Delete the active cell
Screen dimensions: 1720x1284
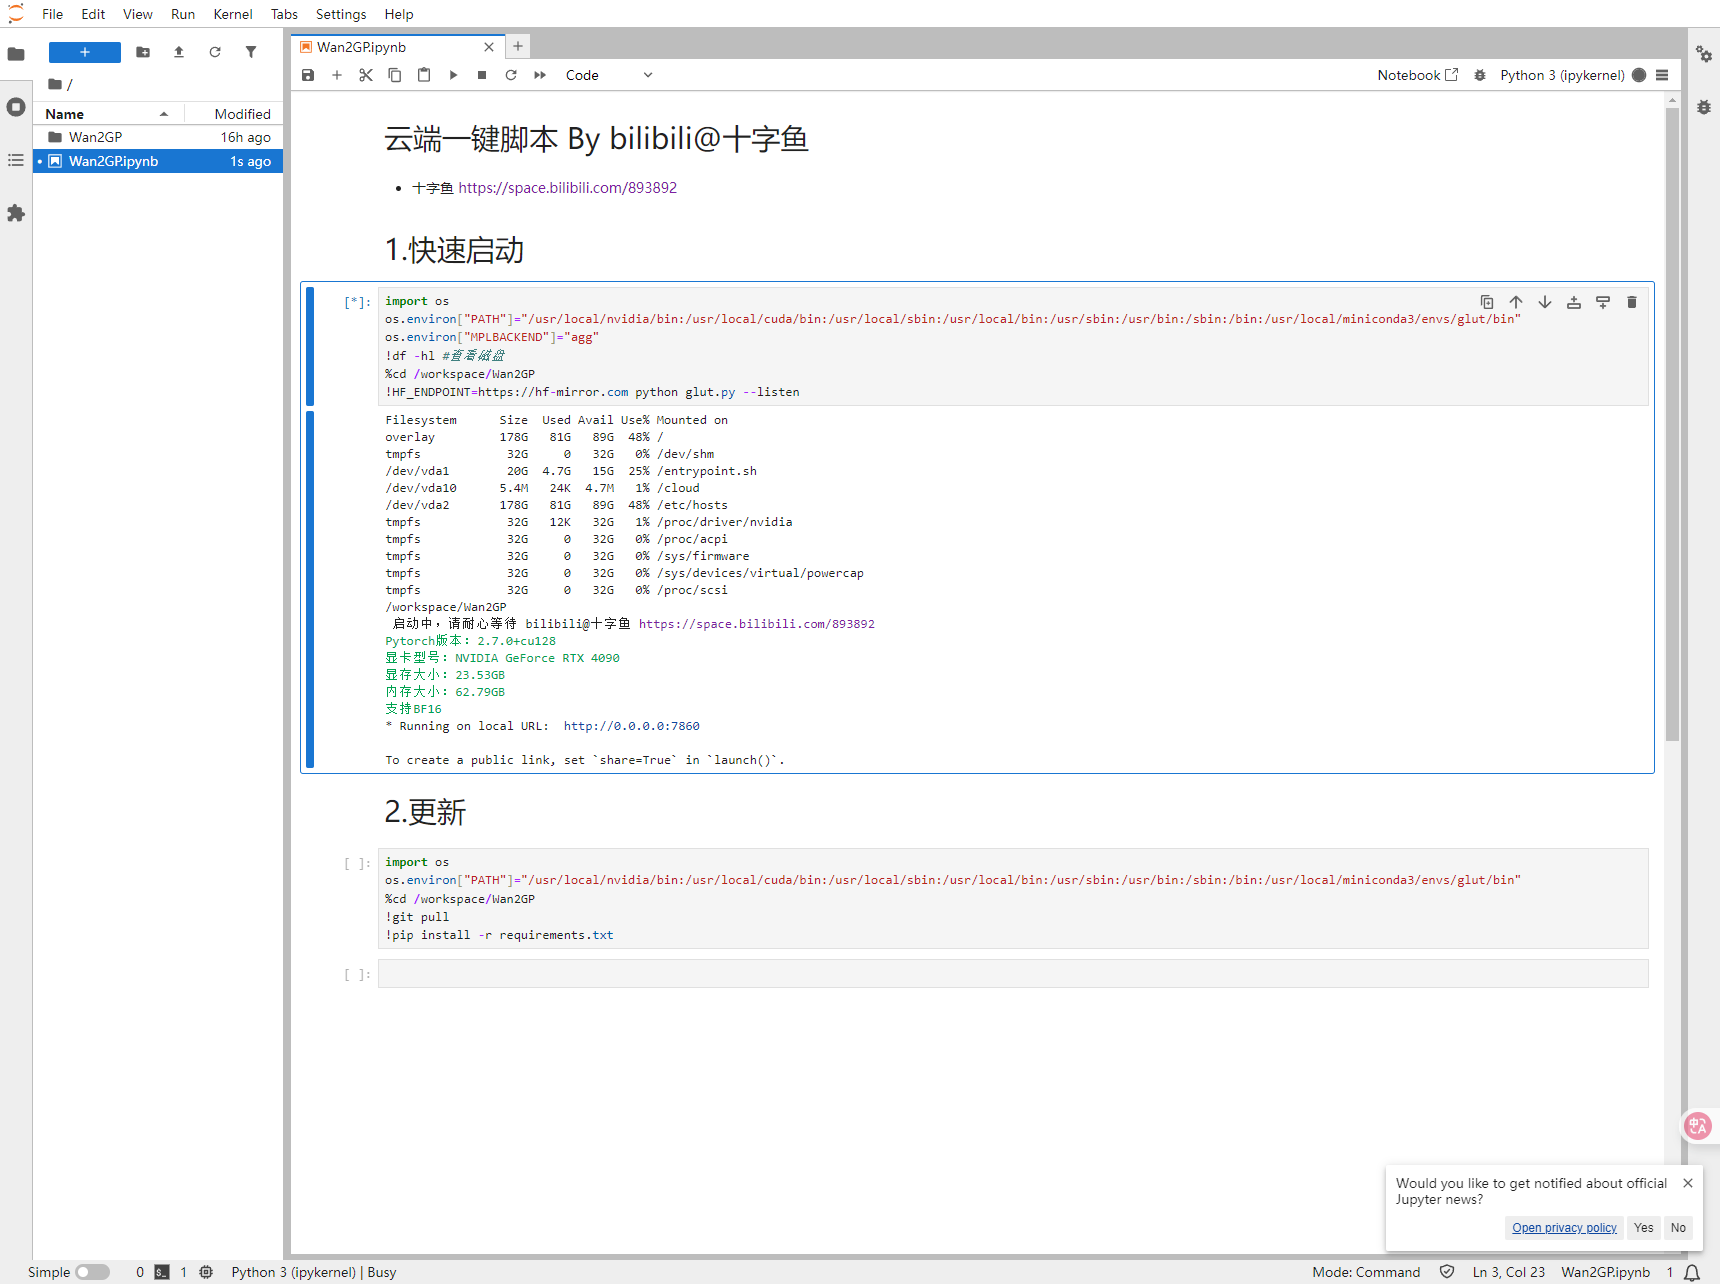[1632, 302]
